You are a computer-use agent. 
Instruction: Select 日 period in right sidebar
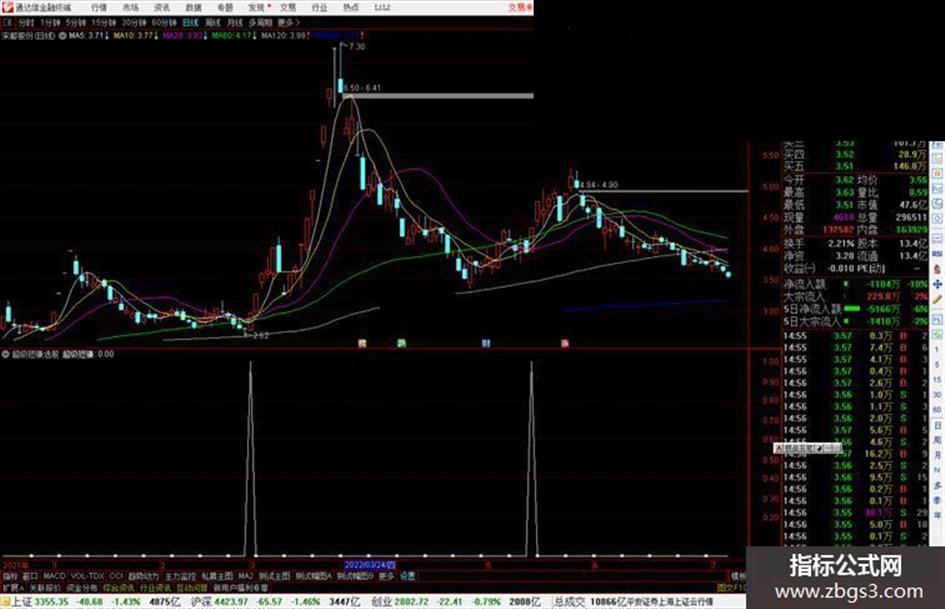click(x=938, y=426)
